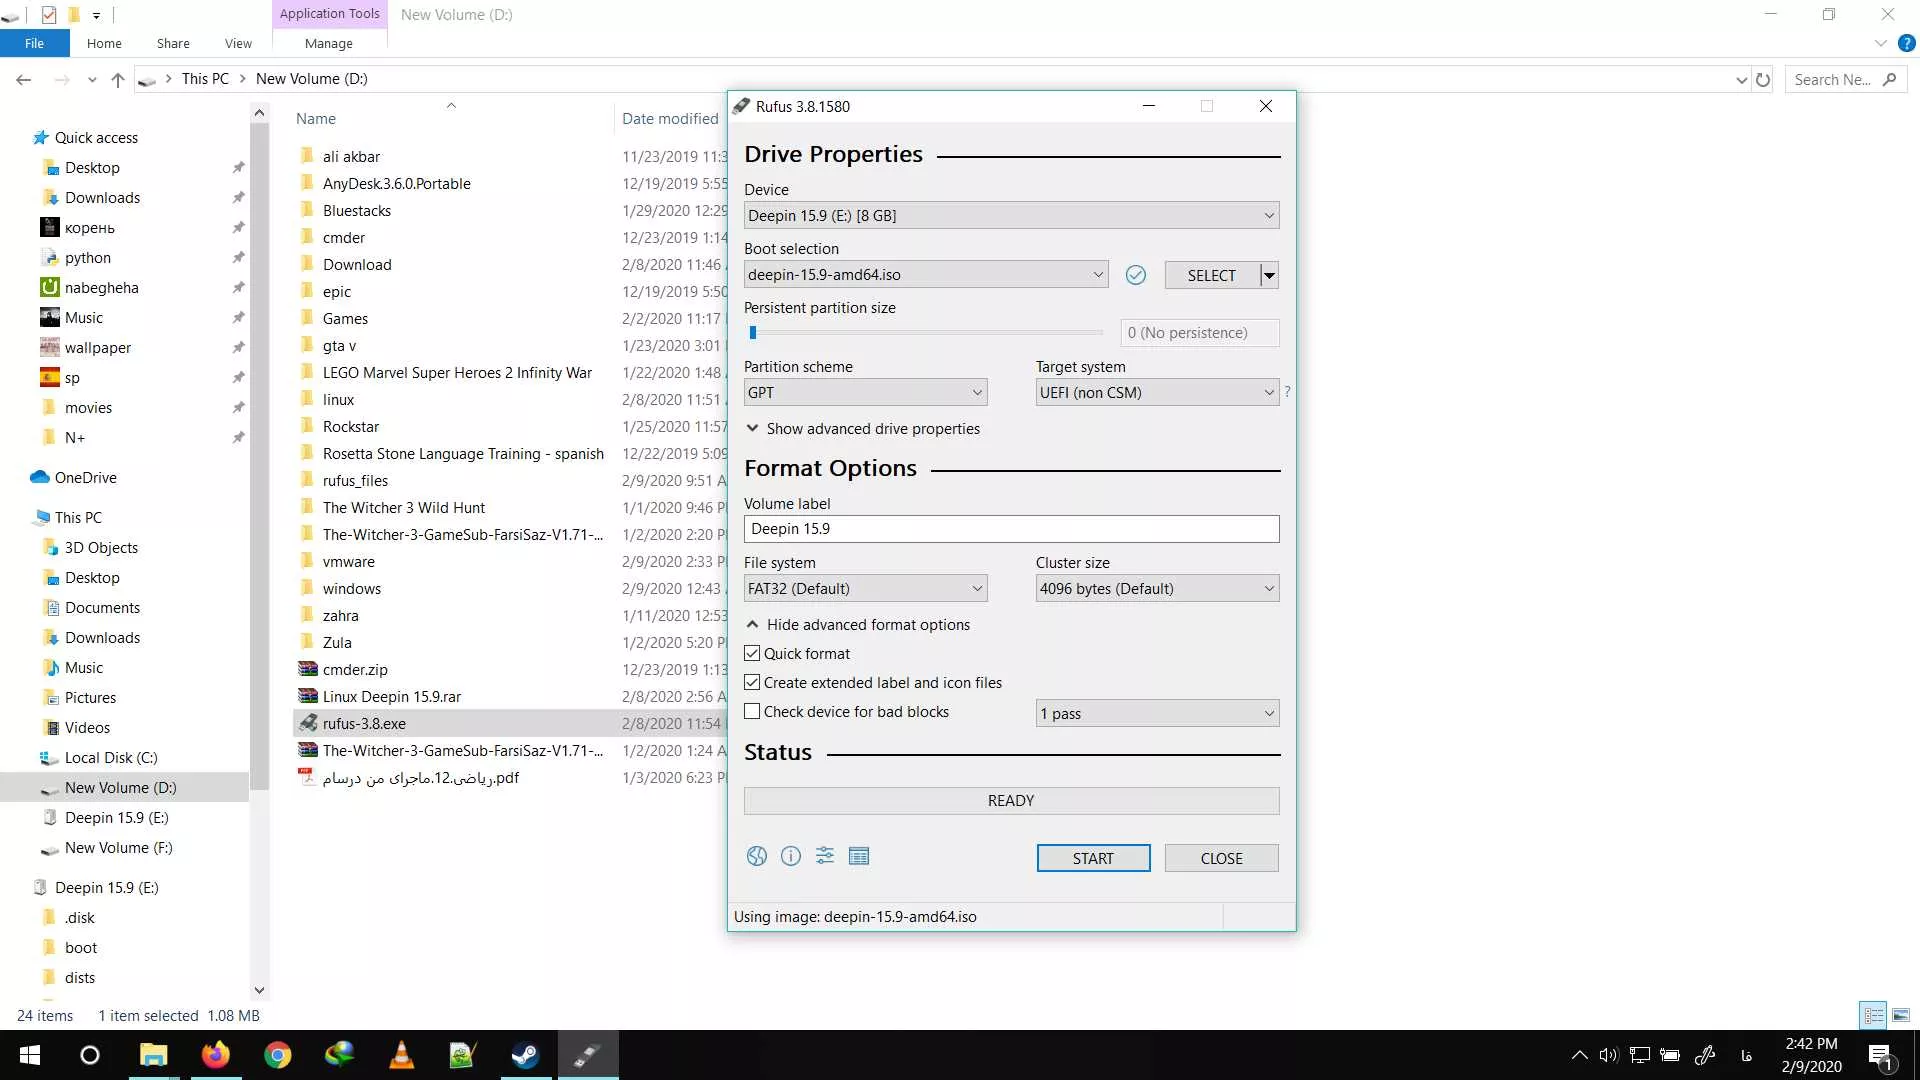Click the SELECT image button

point(1212,275)
